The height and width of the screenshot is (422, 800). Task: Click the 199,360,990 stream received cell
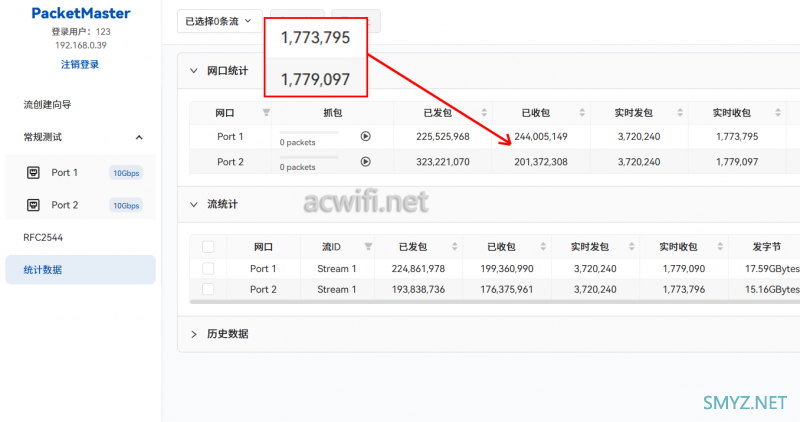point(507,268)
